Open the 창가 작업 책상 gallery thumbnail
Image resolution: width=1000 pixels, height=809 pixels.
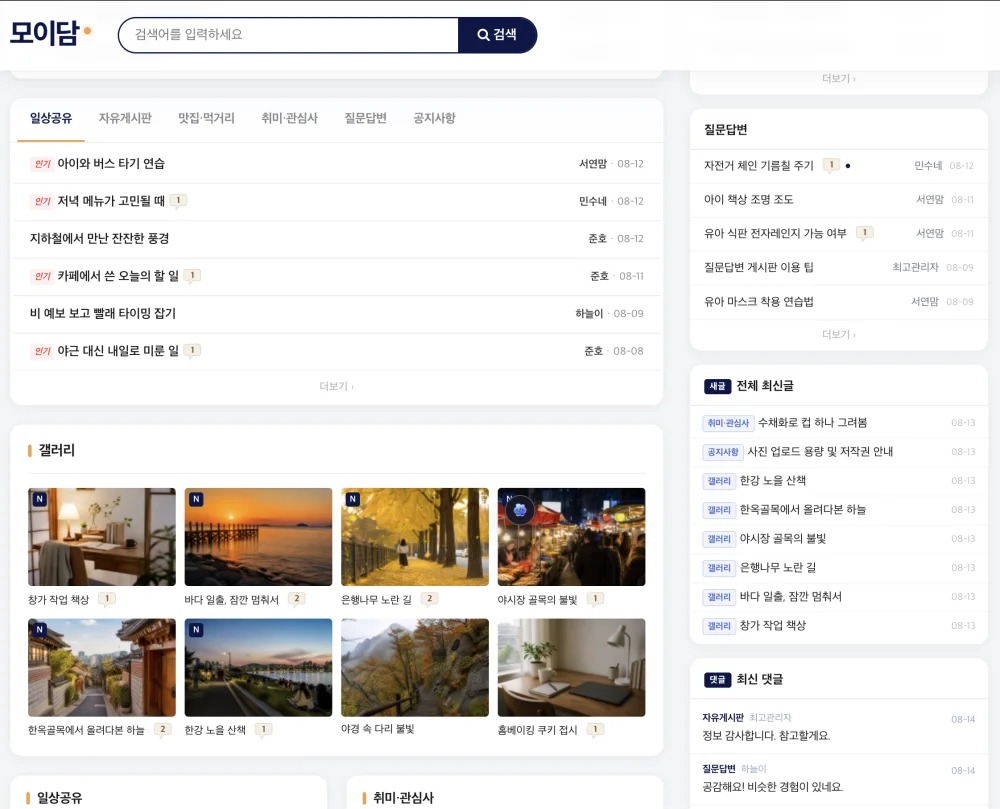102,537
